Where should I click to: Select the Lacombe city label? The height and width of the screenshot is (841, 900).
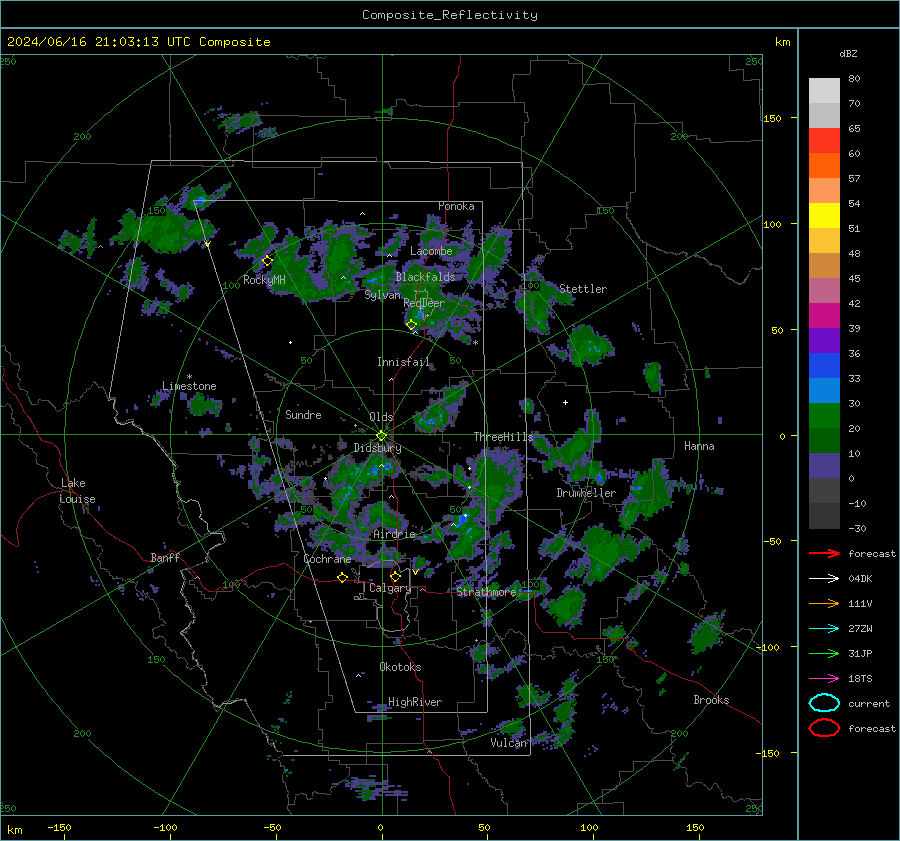(x=431, y=251)
